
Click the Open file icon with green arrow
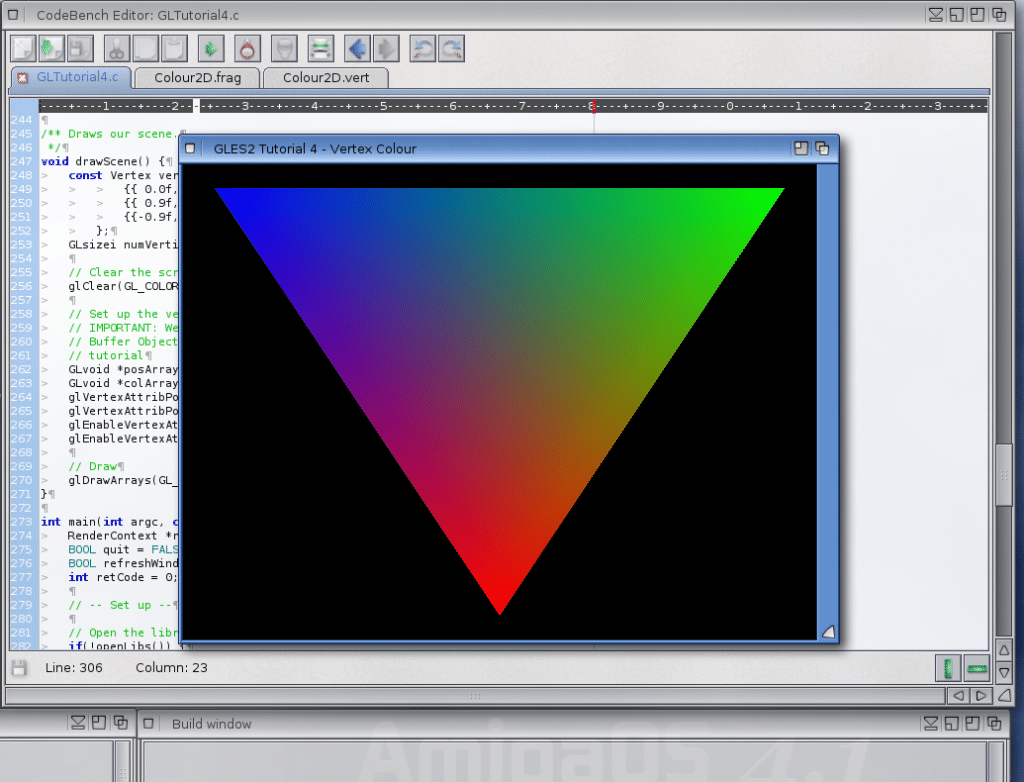(x=51, y=49)
